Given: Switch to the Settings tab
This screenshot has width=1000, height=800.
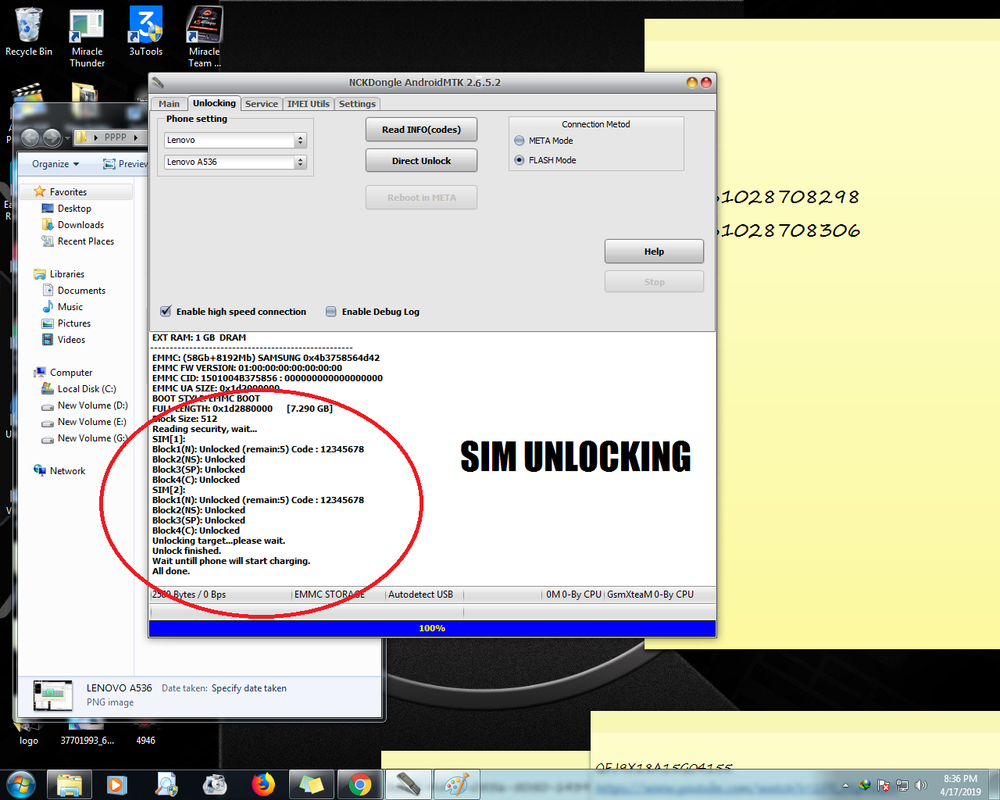Looking at the screenshot, I should (x=357, y=104).
